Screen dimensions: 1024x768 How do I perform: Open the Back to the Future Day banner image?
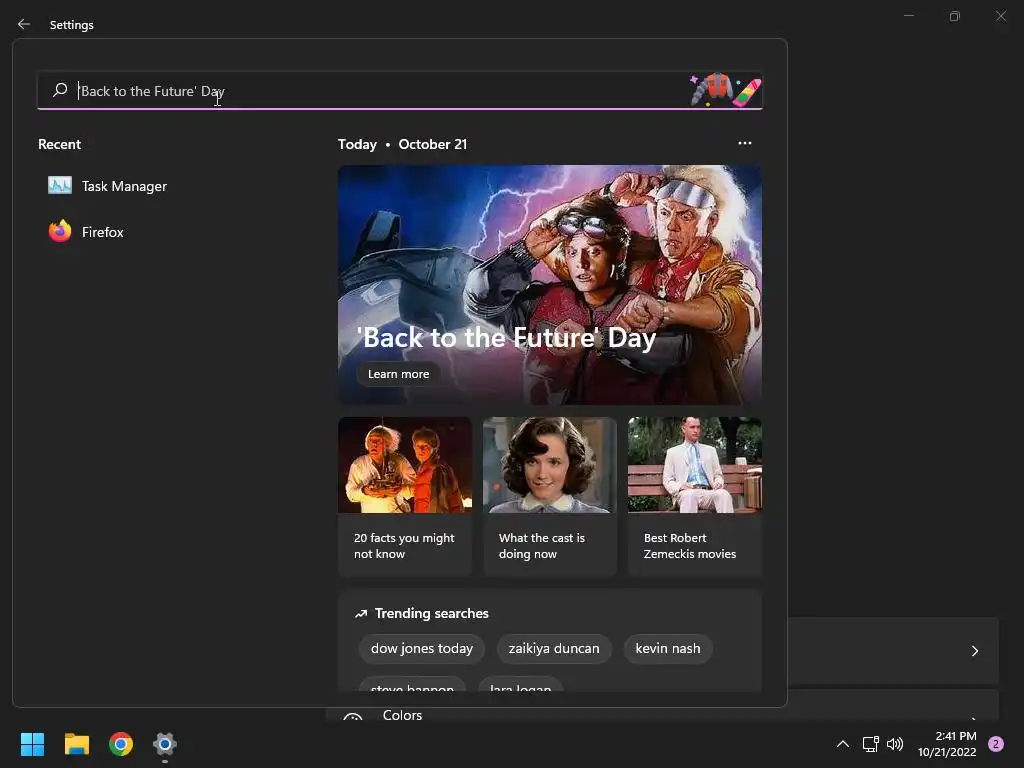(550, 285)
